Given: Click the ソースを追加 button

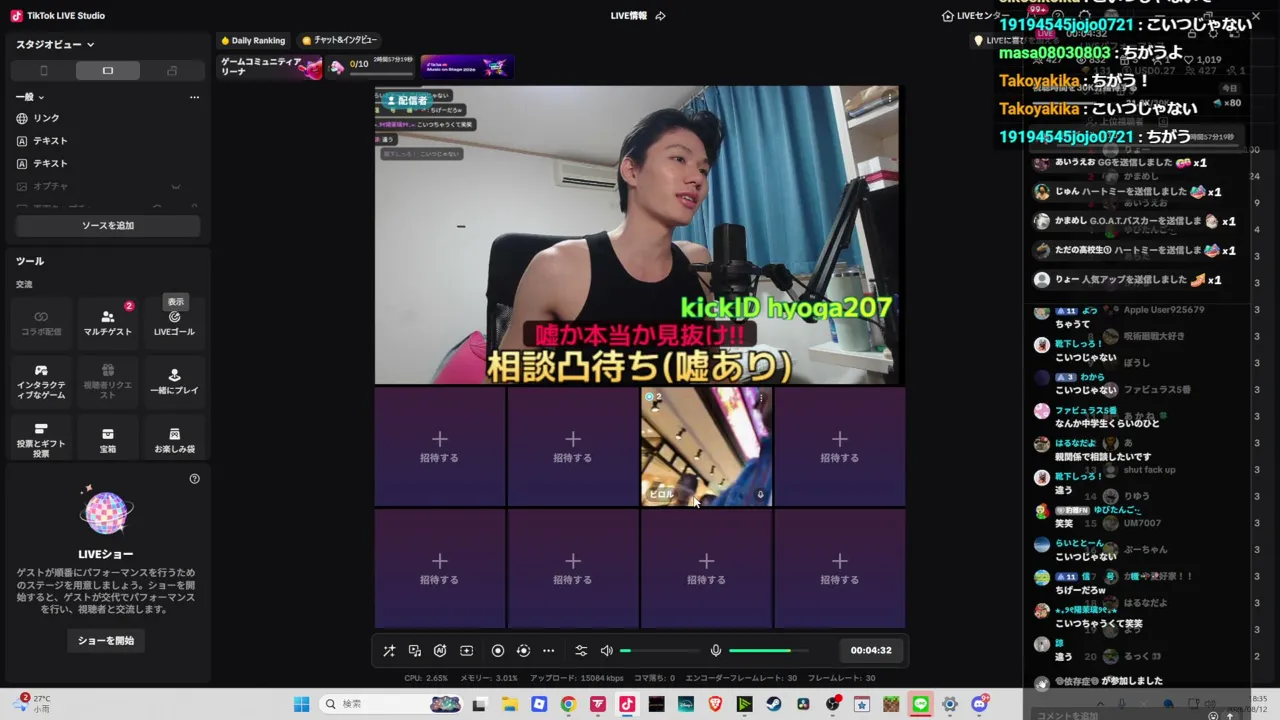Looking at the screenshot, I should point(108,226).
